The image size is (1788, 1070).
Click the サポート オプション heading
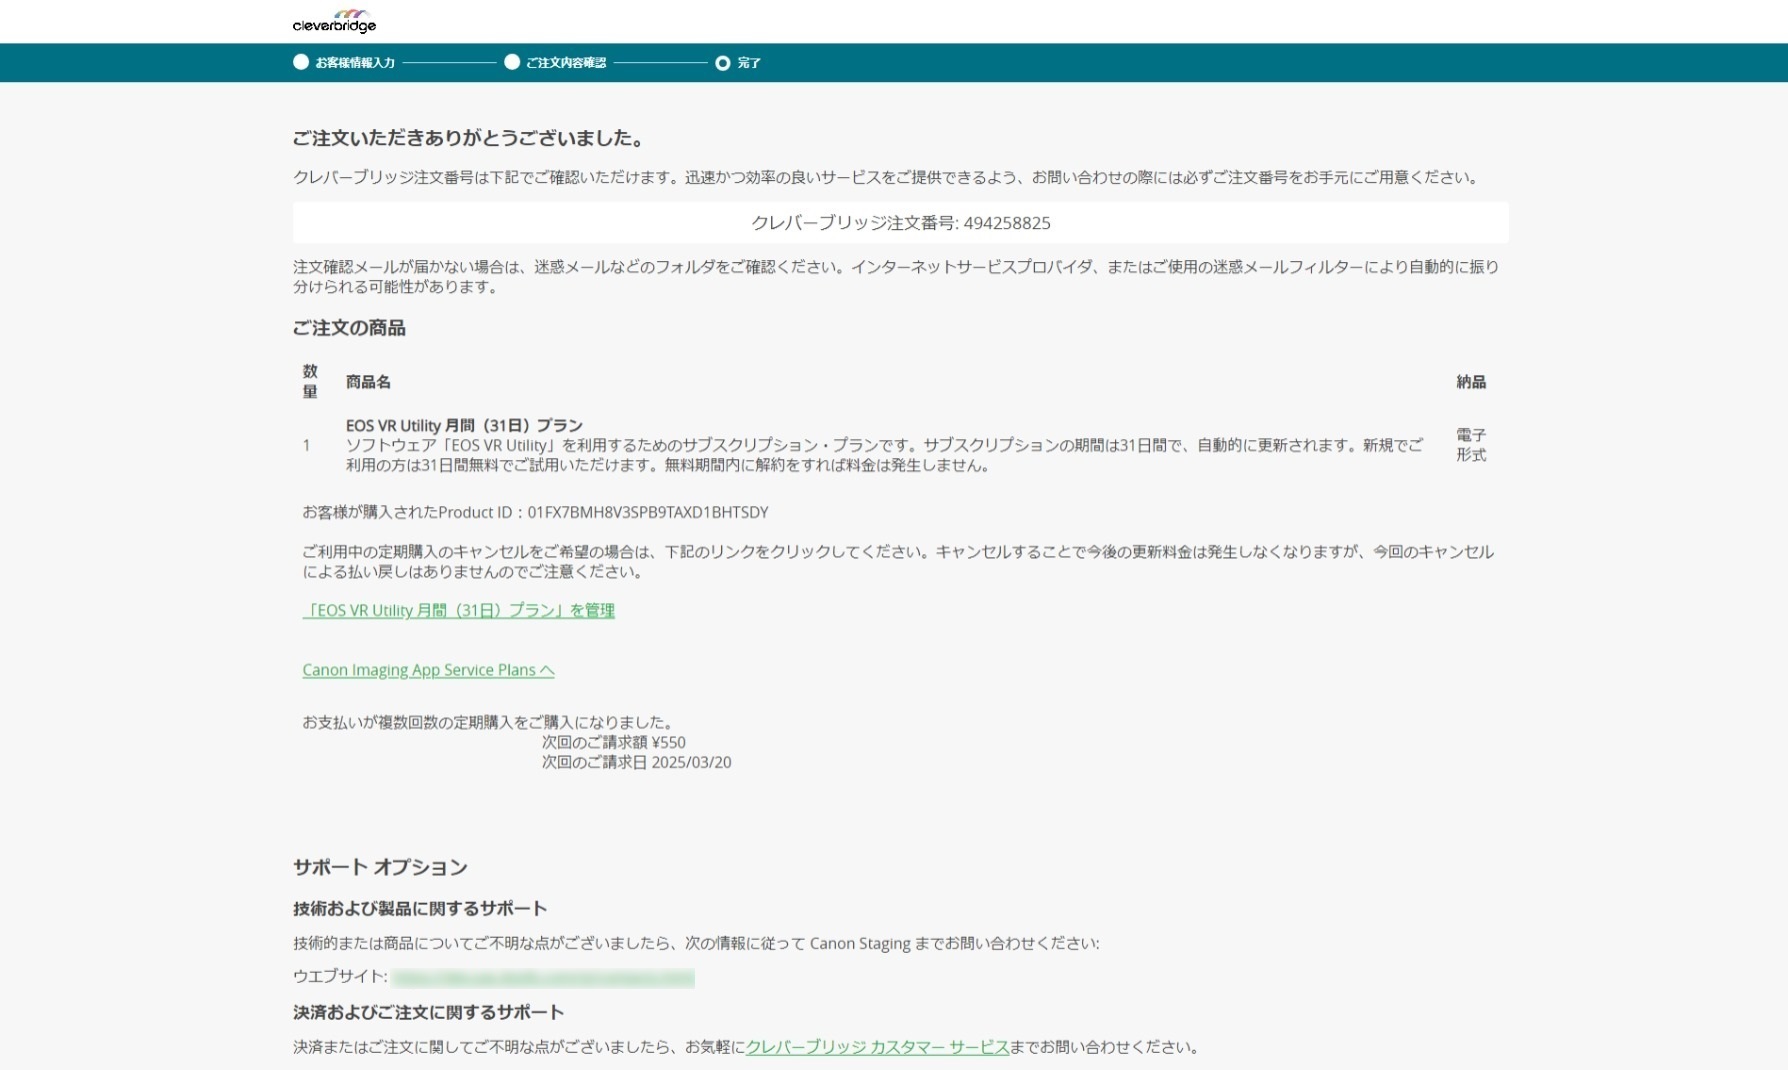(x=380, y=867)
